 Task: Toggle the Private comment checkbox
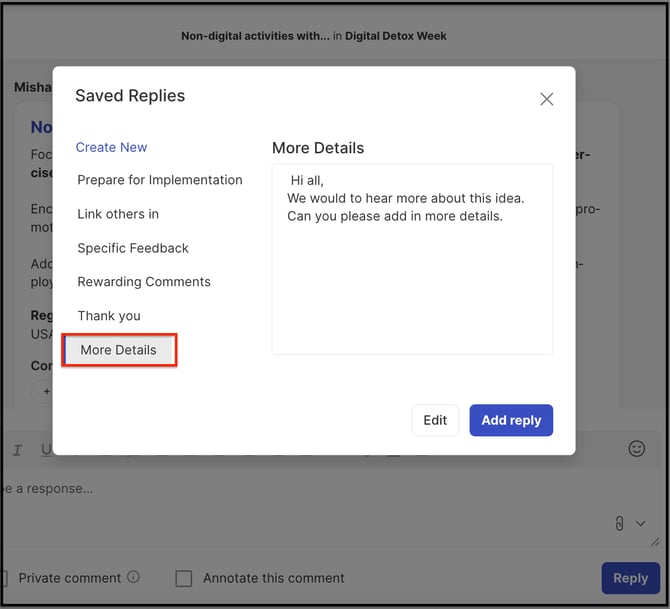point(4,578)
